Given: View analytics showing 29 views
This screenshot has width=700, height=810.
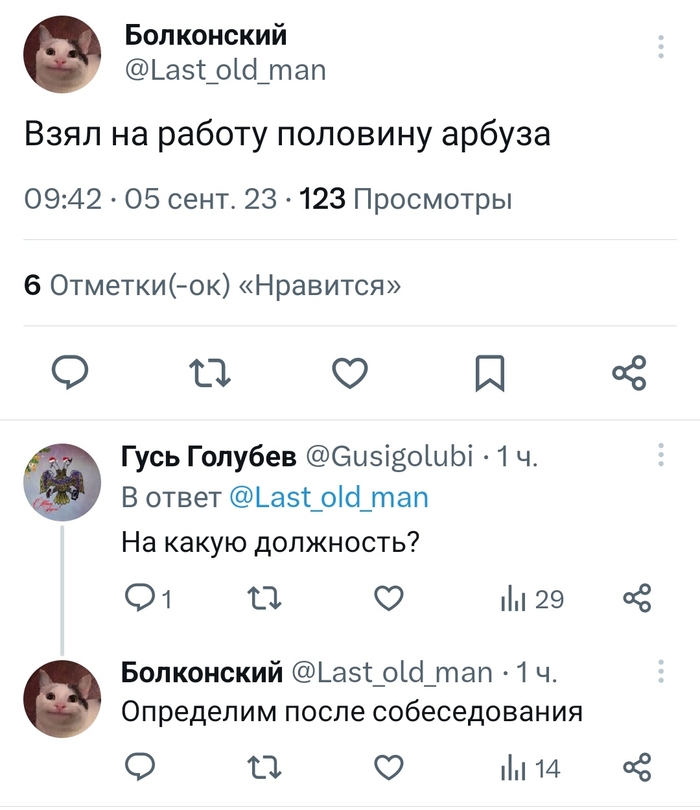Looking at the screenshot, I should click(x=531, y=599).
